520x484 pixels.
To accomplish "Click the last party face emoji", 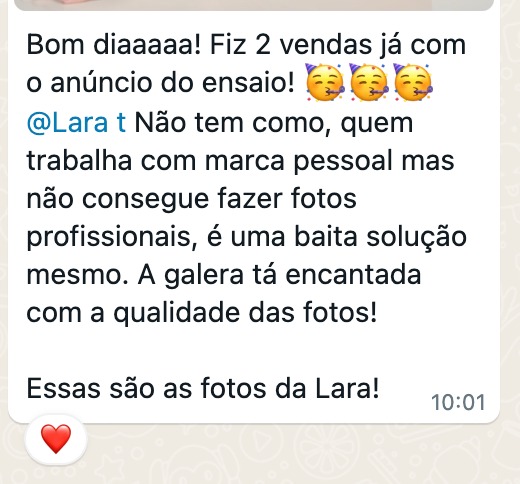I will pyautogui.click(x=413, y=83).
